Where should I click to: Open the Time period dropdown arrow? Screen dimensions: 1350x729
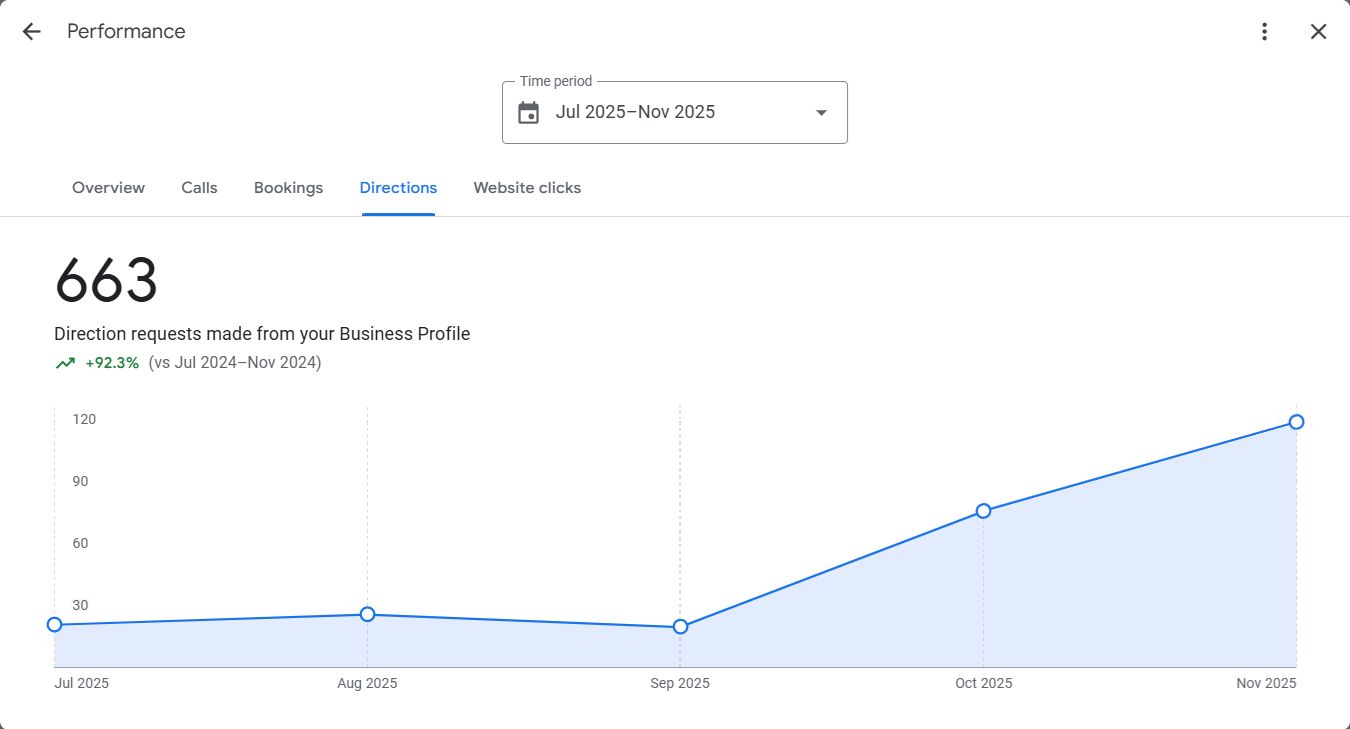click(x=820, y=112)
